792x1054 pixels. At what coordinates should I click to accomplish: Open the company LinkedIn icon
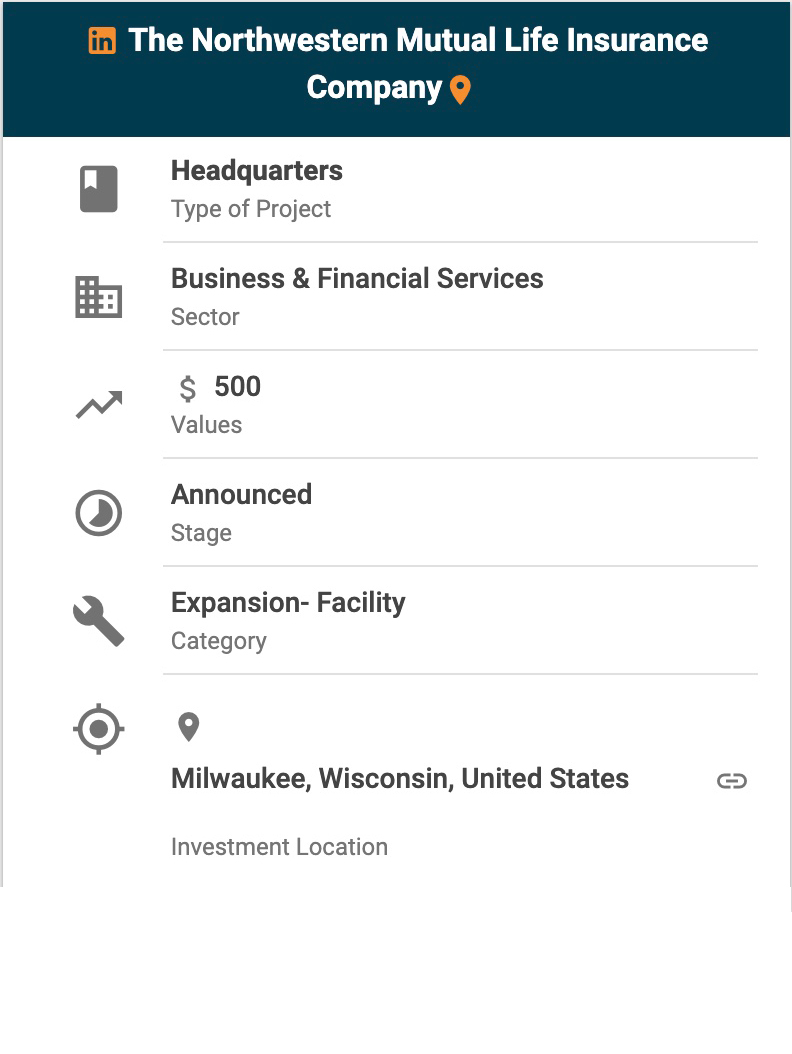pyautogui.click(x=102, y=41)
